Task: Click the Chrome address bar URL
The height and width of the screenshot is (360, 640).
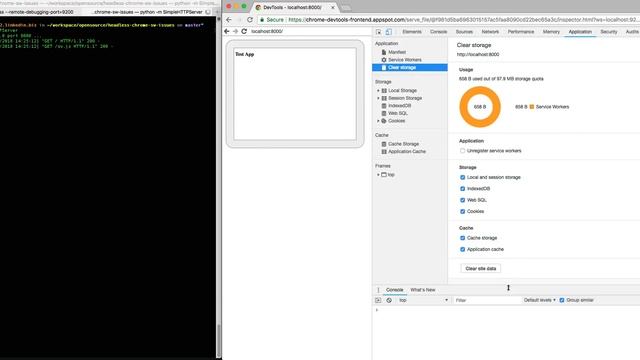Action: coord(464,20)
